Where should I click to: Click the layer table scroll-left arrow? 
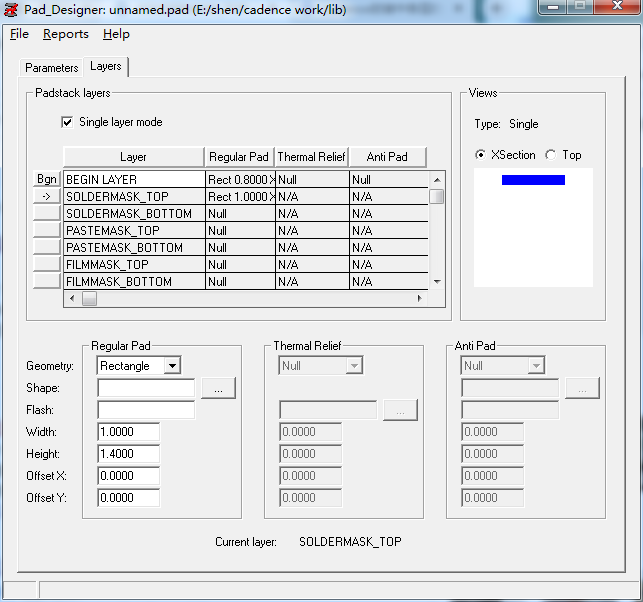(71, 299)
